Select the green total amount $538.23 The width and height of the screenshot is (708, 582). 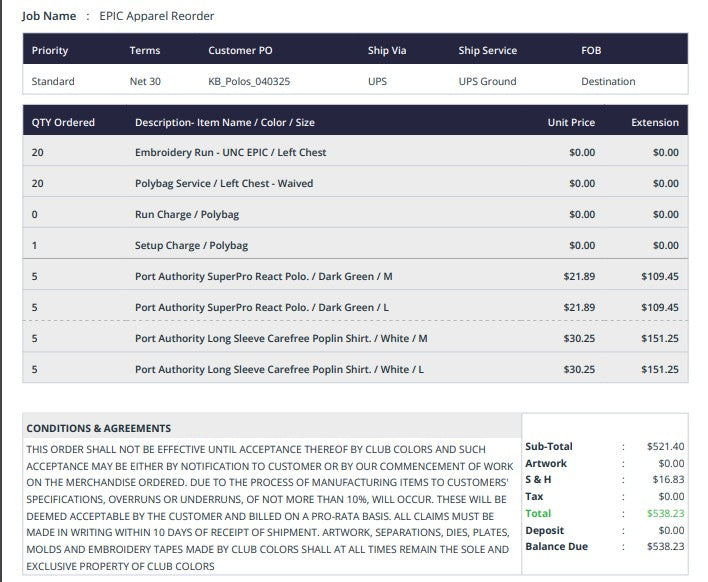(666, 513)
